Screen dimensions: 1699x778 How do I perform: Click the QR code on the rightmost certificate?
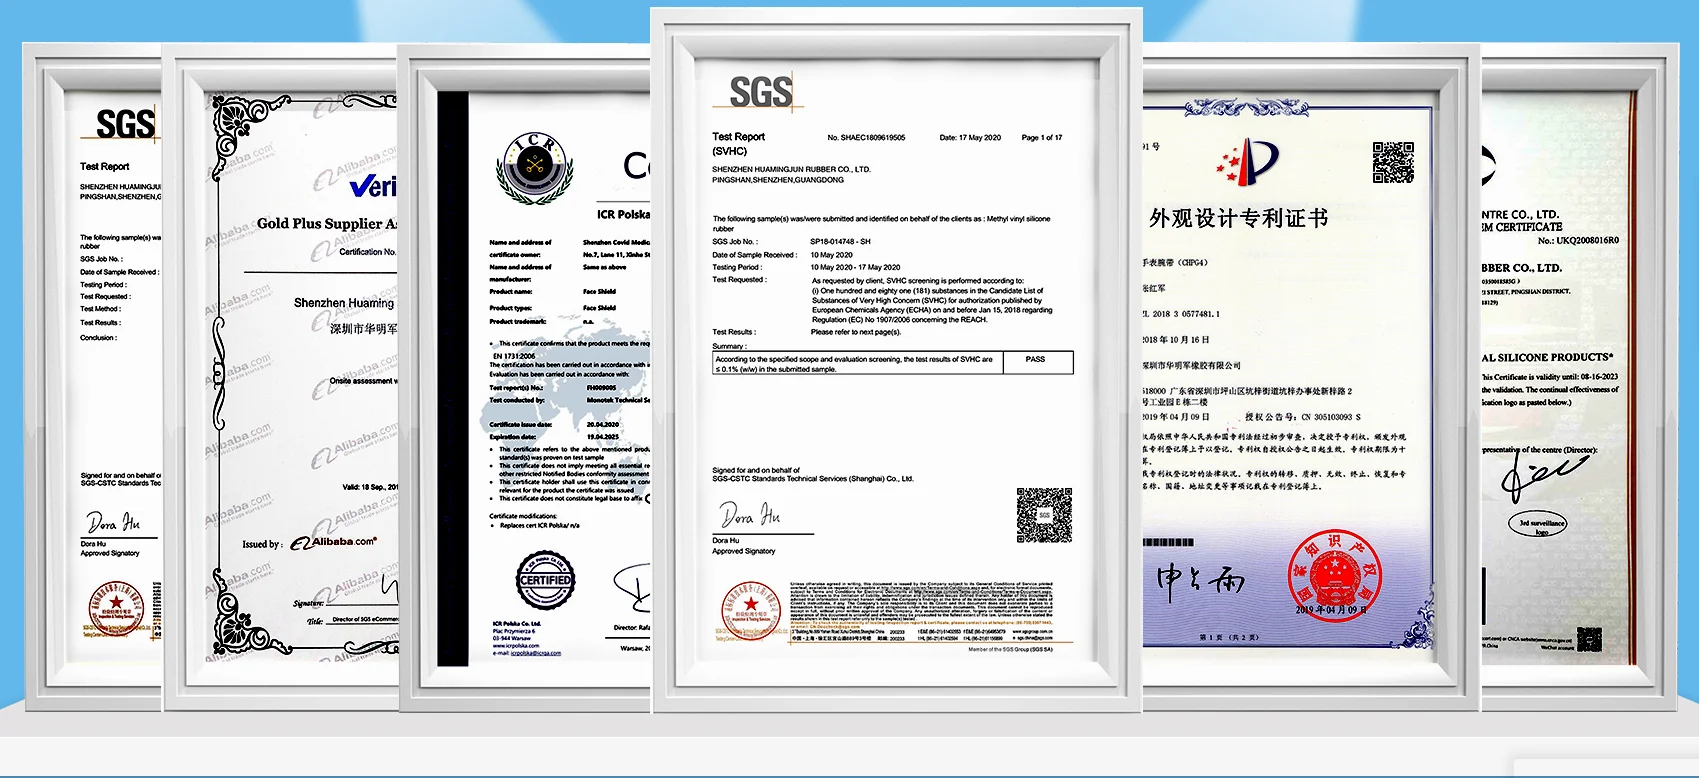1589,640
